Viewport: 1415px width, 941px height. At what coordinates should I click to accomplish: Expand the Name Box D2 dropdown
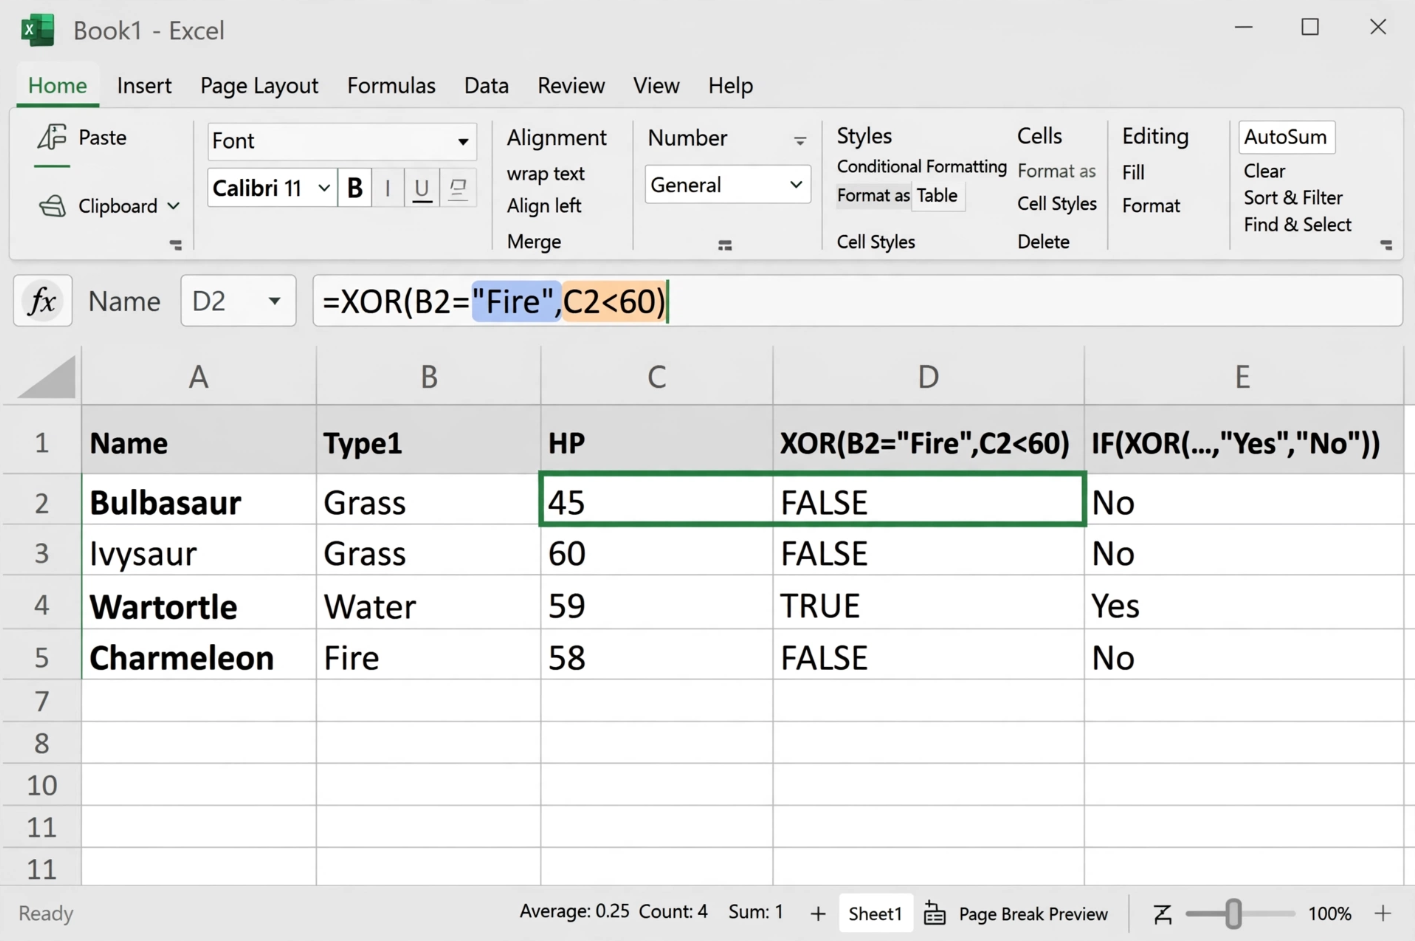(x=274, y=301)
